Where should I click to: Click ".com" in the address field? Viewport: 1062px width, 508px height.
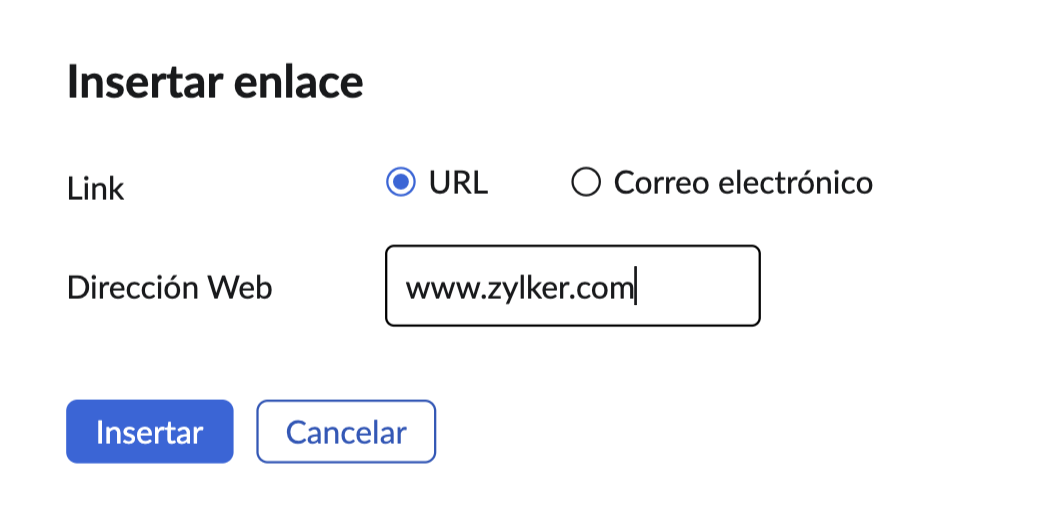tap(605, 289)
